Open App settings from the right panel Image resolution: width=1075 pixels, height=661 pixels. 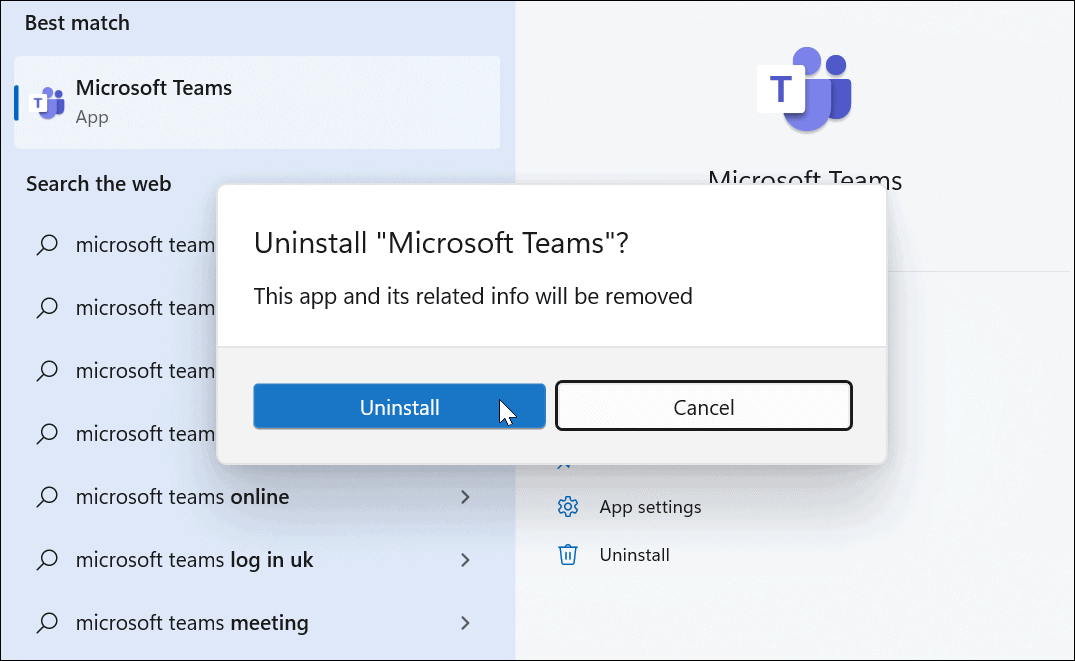point(651,507)
